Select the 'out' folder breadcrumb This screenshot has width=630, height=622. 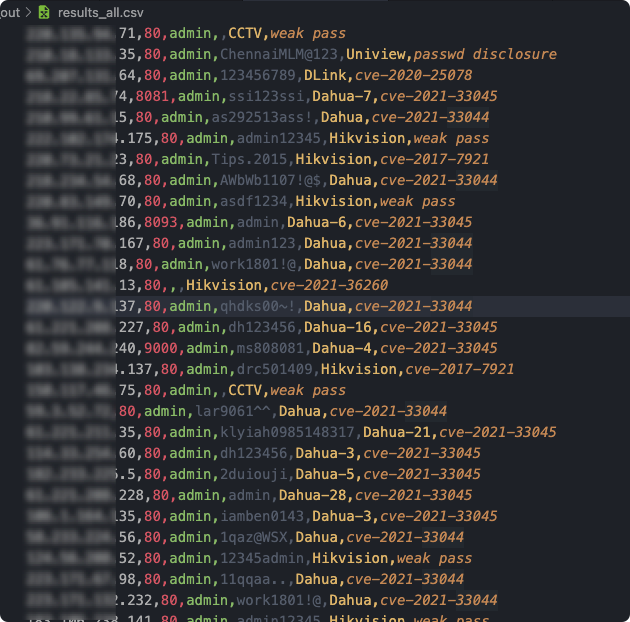[10, 12]
